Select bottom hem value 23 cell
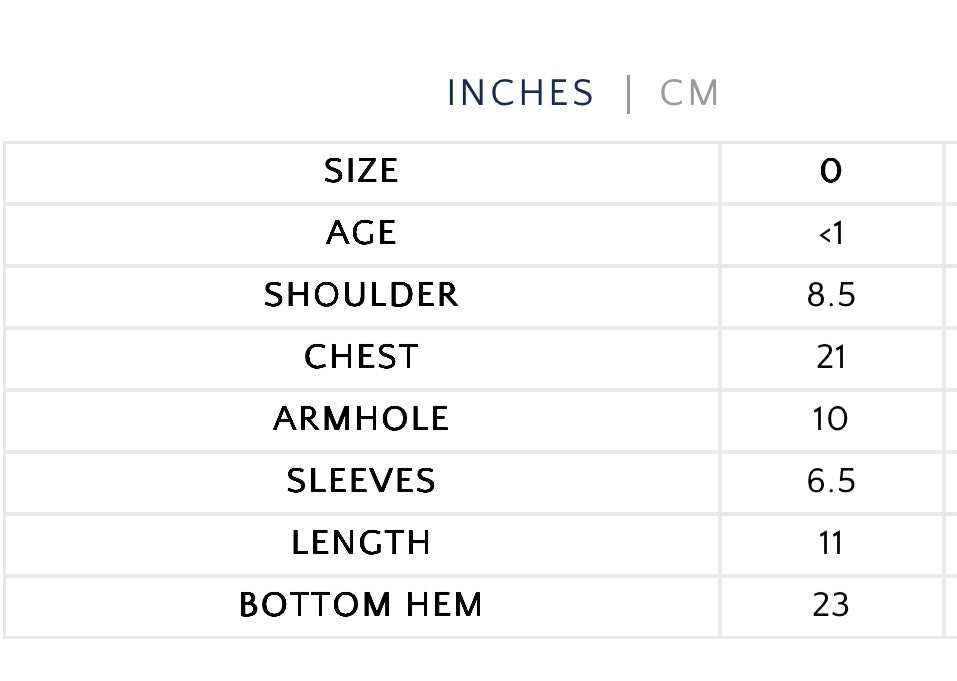 tap(831, 605)
